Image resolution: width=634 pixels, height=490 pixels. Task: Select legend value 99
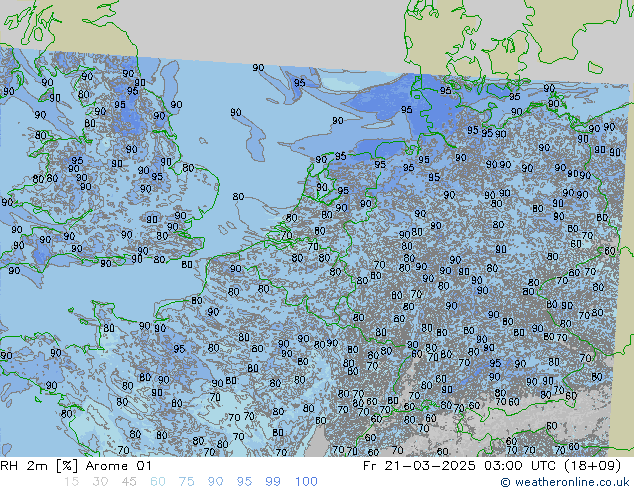[x=273, y=482]
